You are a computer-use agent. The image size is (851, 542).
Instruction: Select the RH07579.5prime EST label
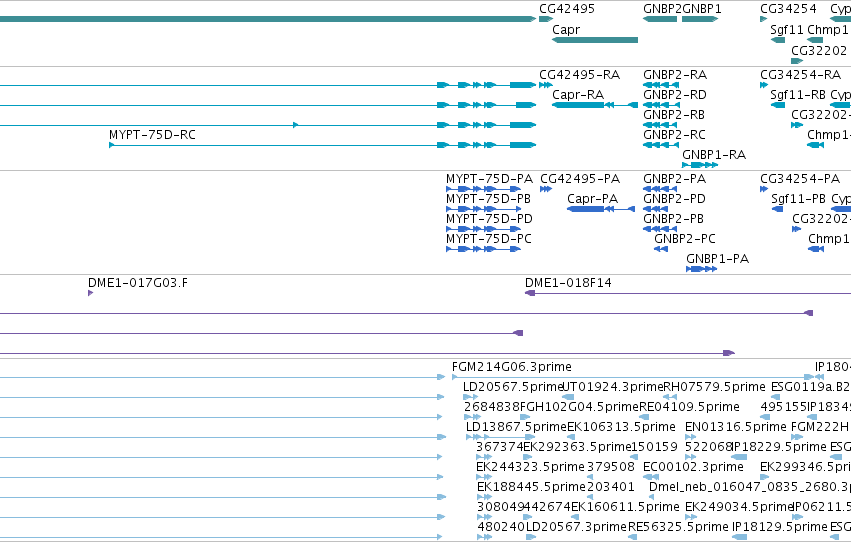click(x=714, y=387)
